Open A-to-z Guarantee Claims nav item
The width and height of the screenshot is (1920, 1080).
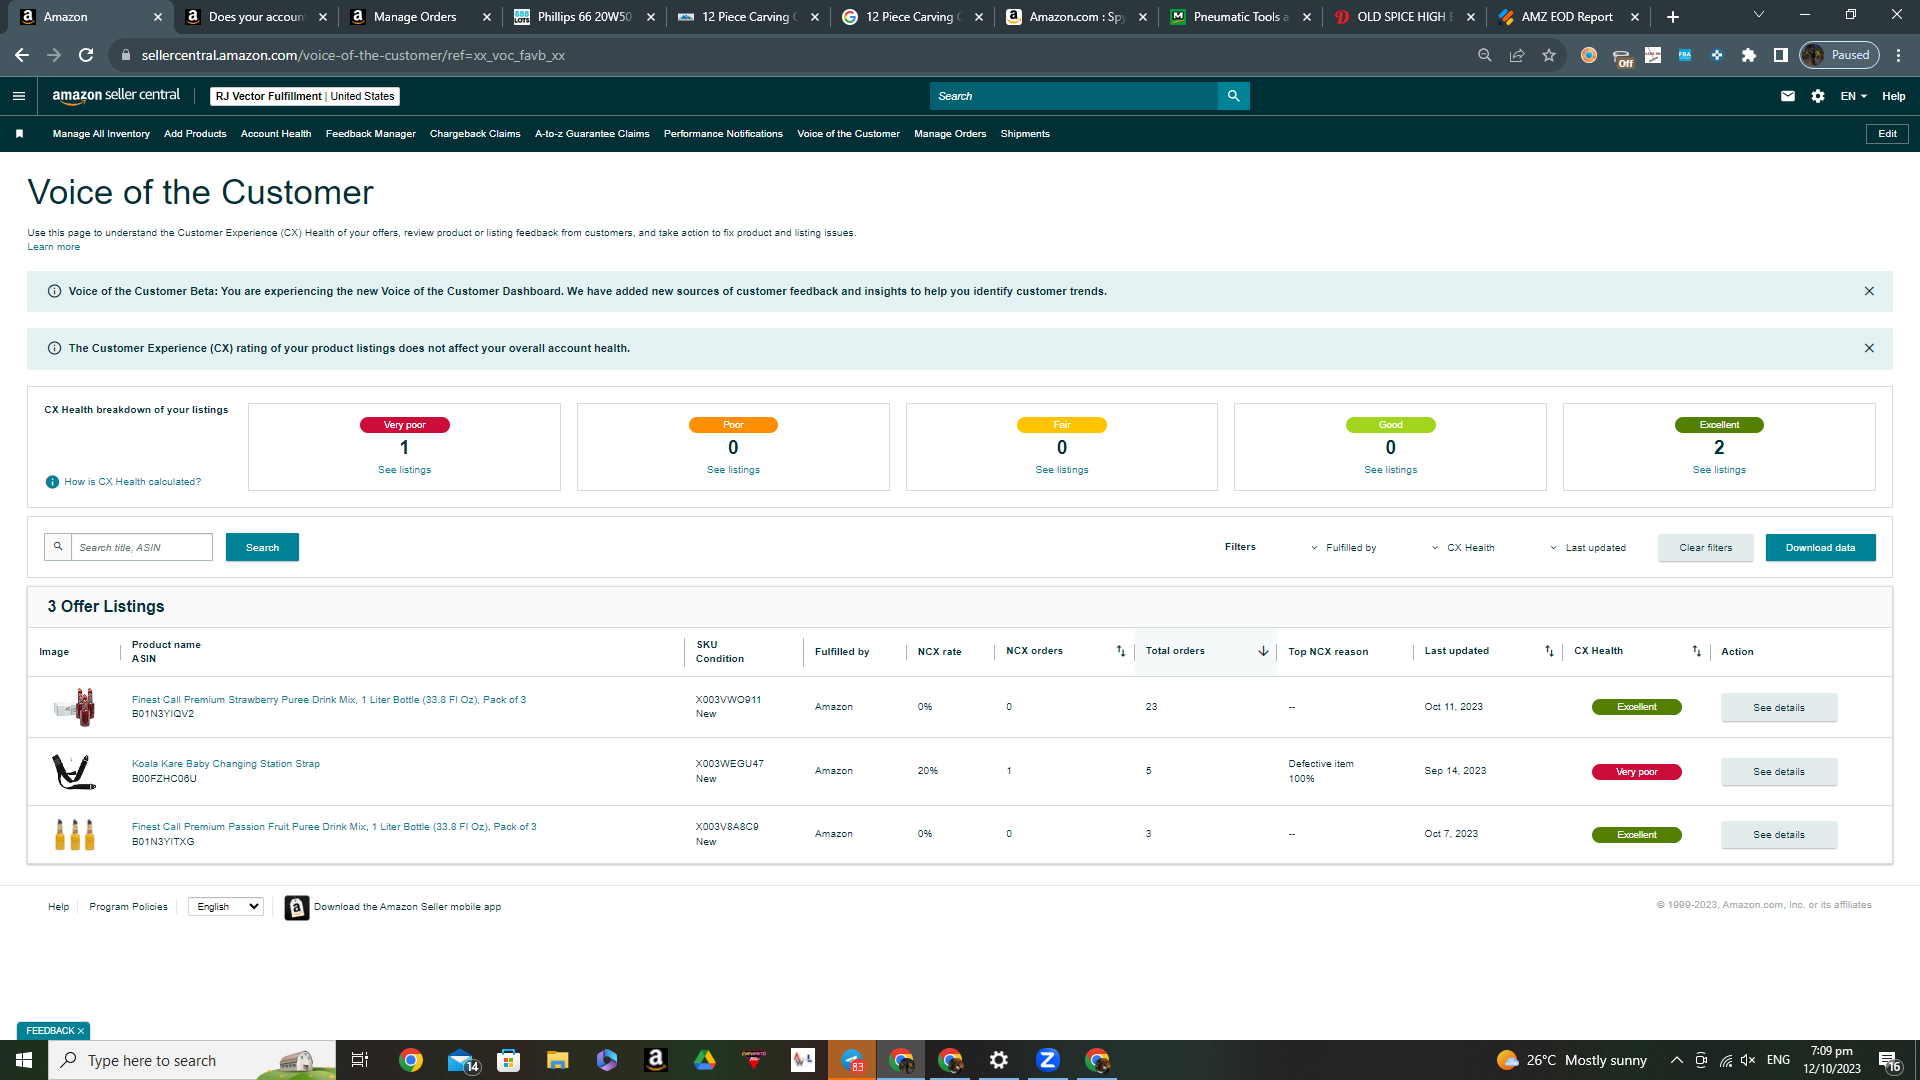click(592, 134)
